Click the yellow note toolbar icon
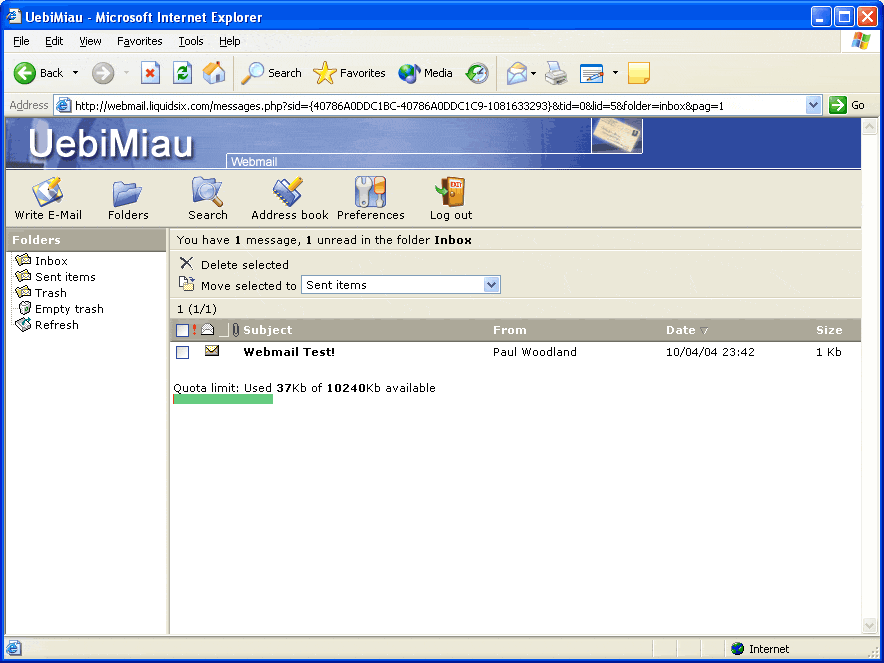The width and height of the screenshot is (884, 663). [x=638, y=73]
